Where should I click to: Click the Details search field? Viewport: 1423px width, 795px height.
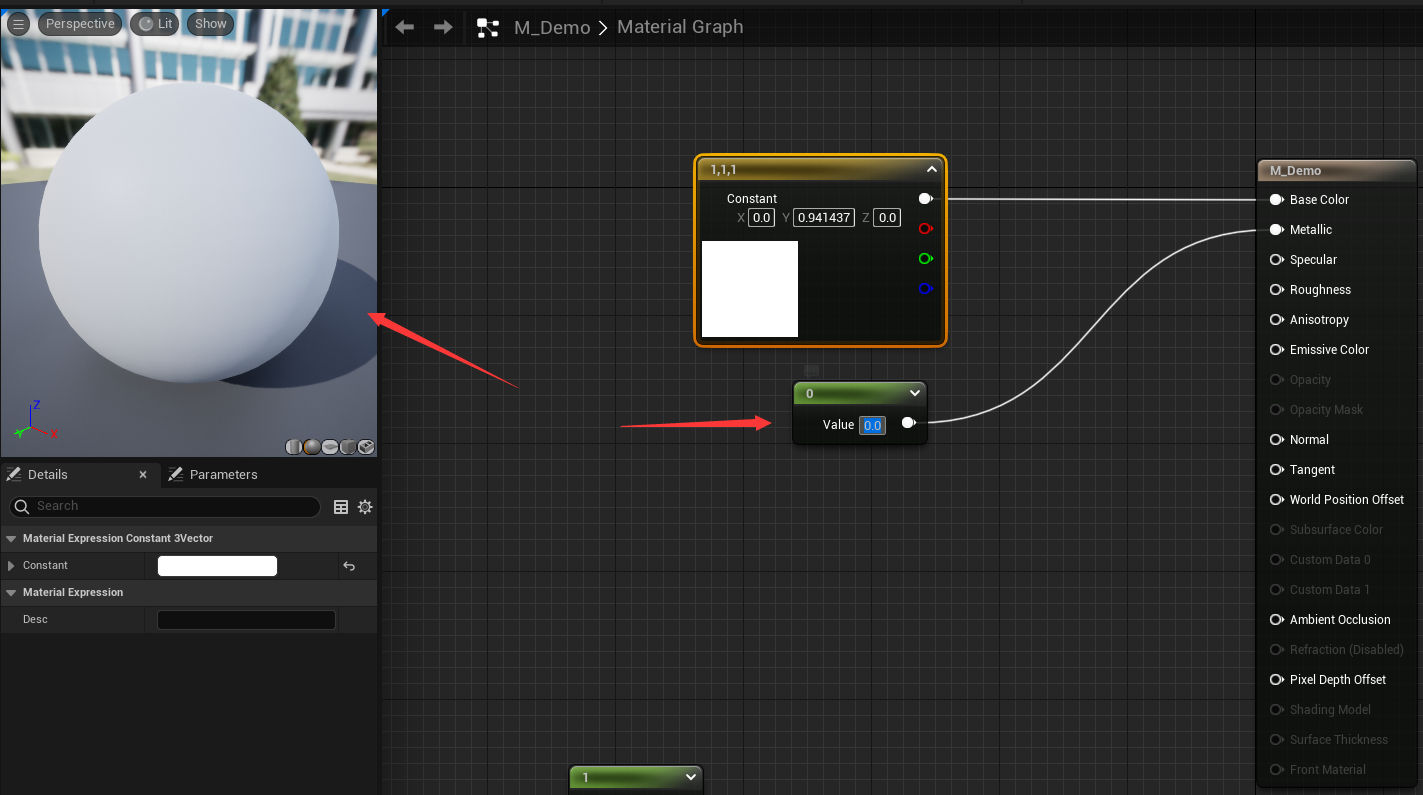point(170,507)
